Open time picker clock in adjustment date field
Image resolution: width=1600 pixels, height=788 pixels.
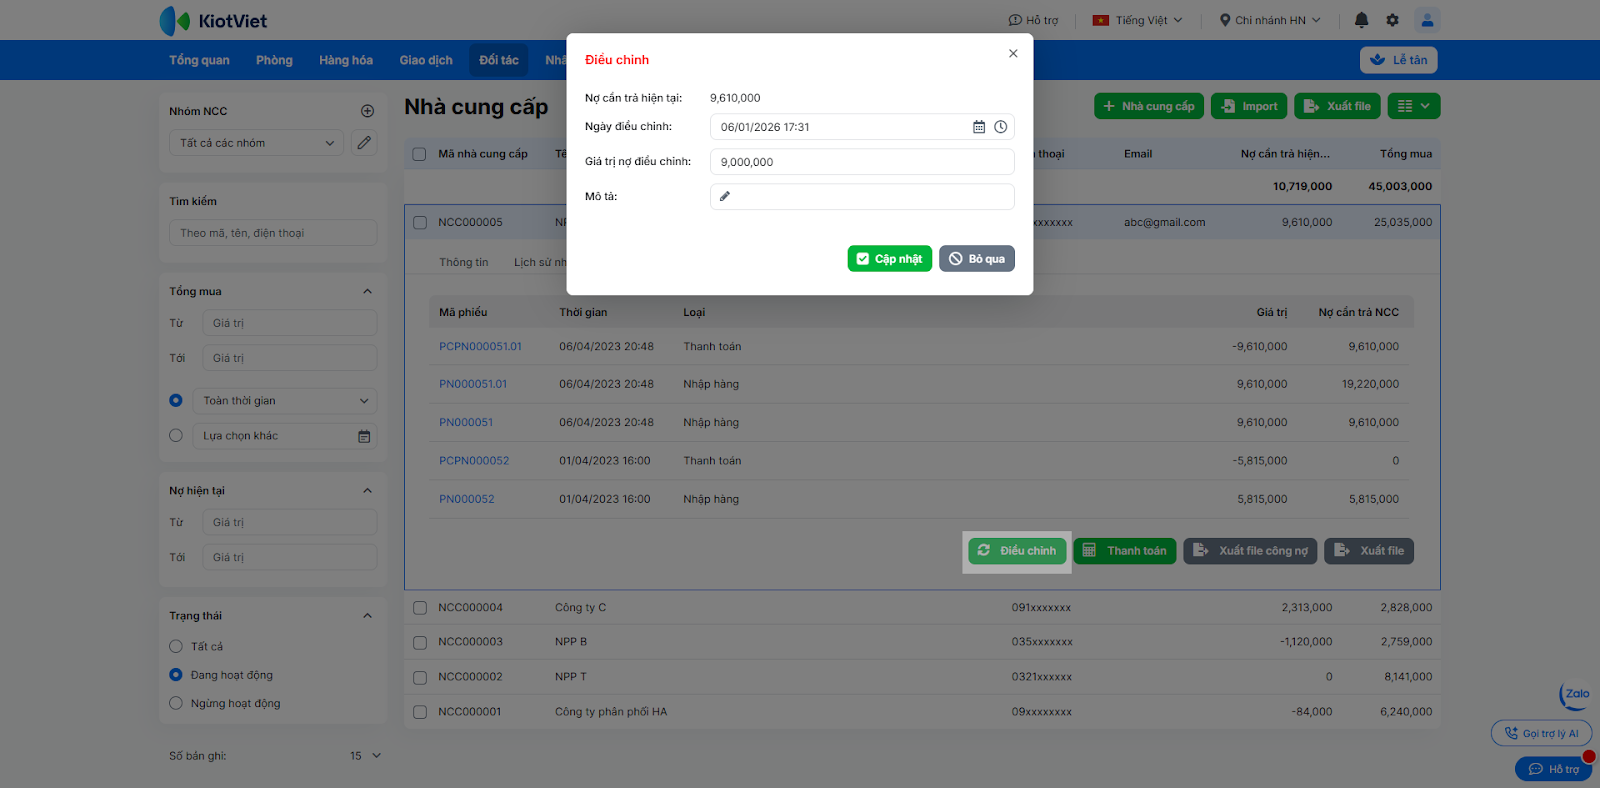[1000, 127]
